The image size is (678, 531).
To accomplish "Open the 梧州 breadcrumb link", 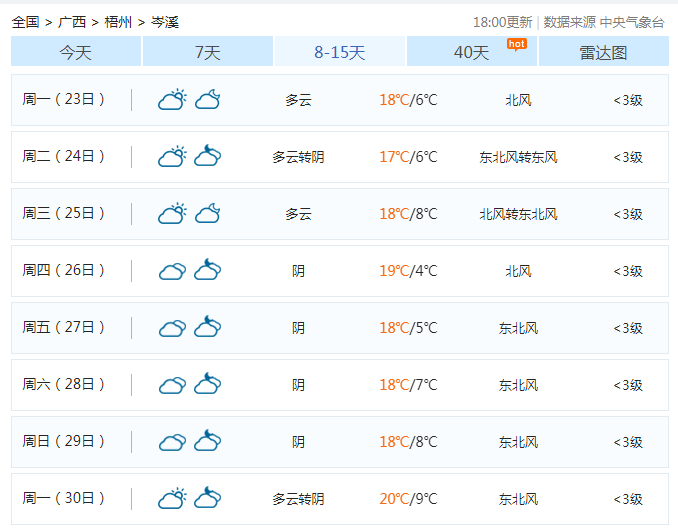I will point(117,21).
